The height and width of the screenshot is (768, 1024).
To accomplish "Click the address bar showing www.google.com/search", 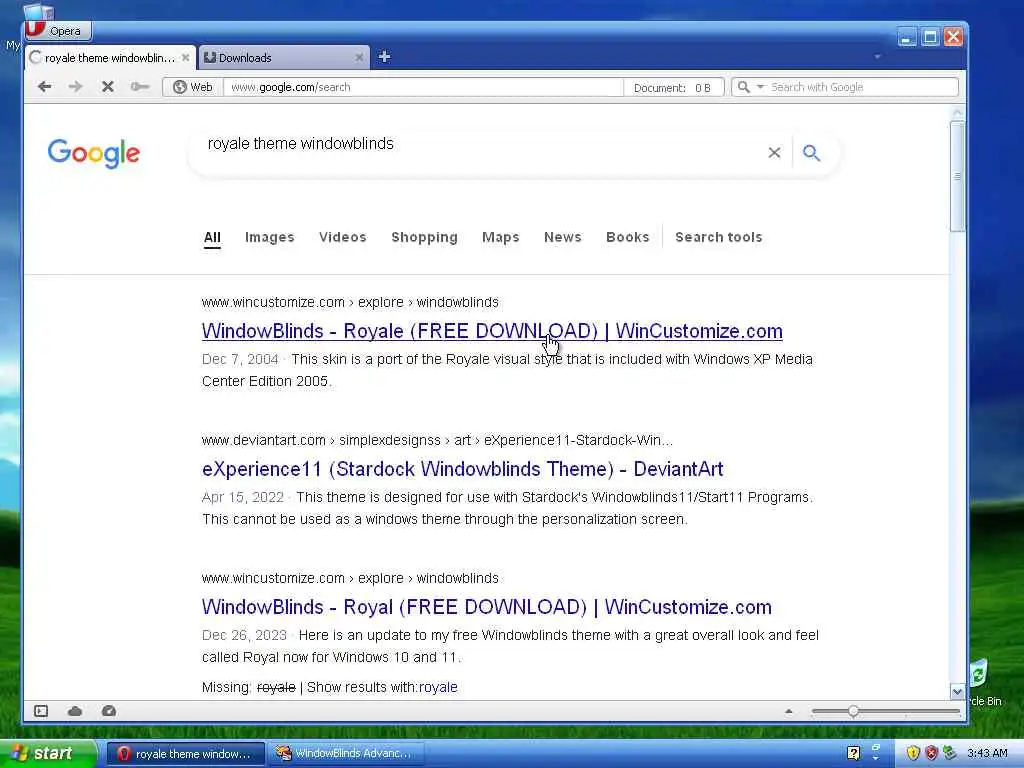I will click(x=423, y=87).
